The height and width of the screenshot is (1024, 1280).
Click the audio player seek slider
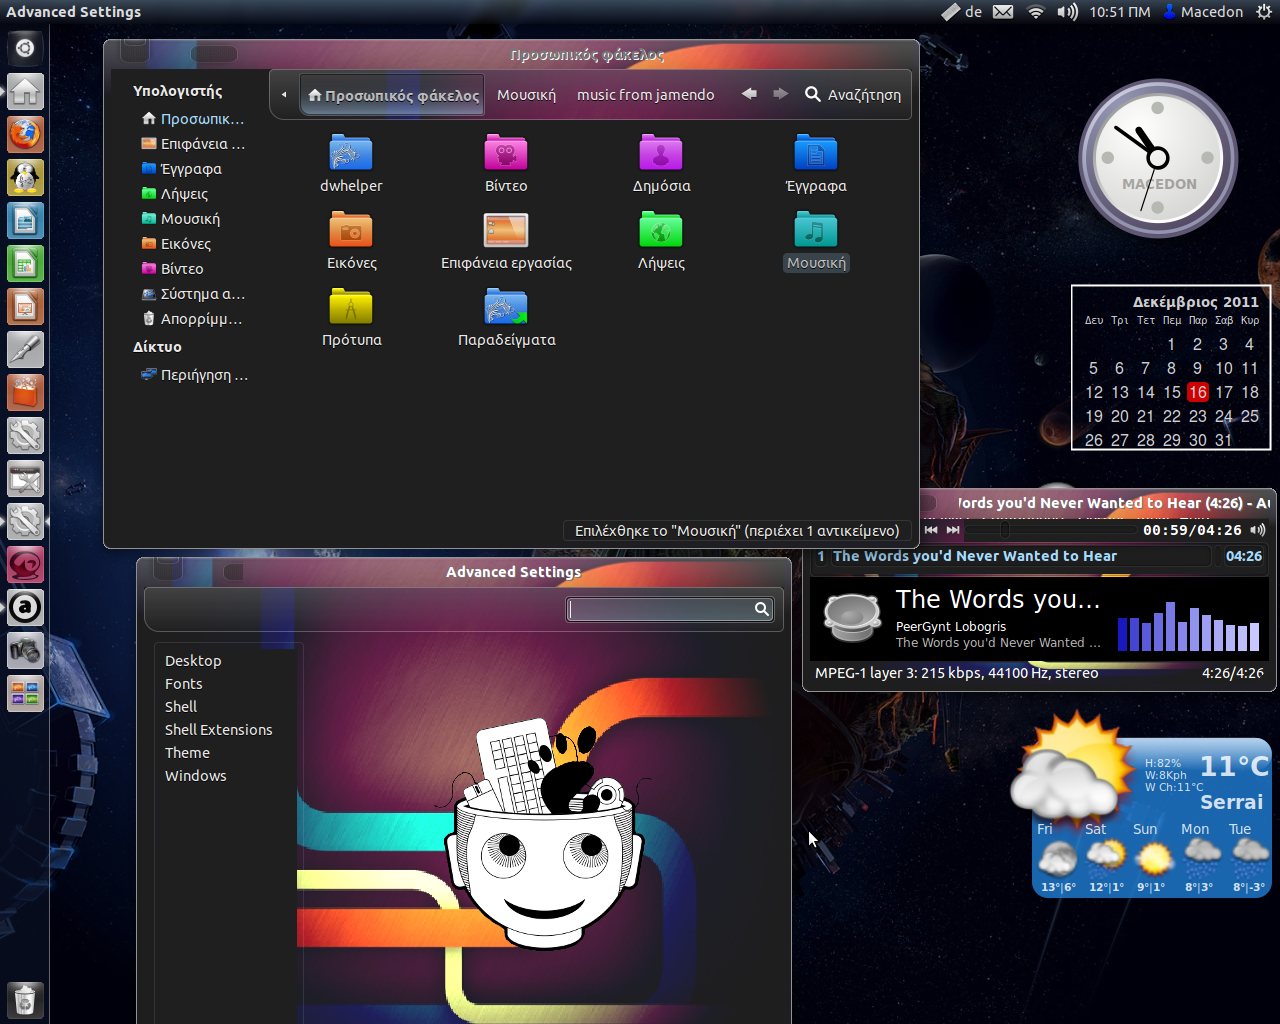(x=1050, y=530)
